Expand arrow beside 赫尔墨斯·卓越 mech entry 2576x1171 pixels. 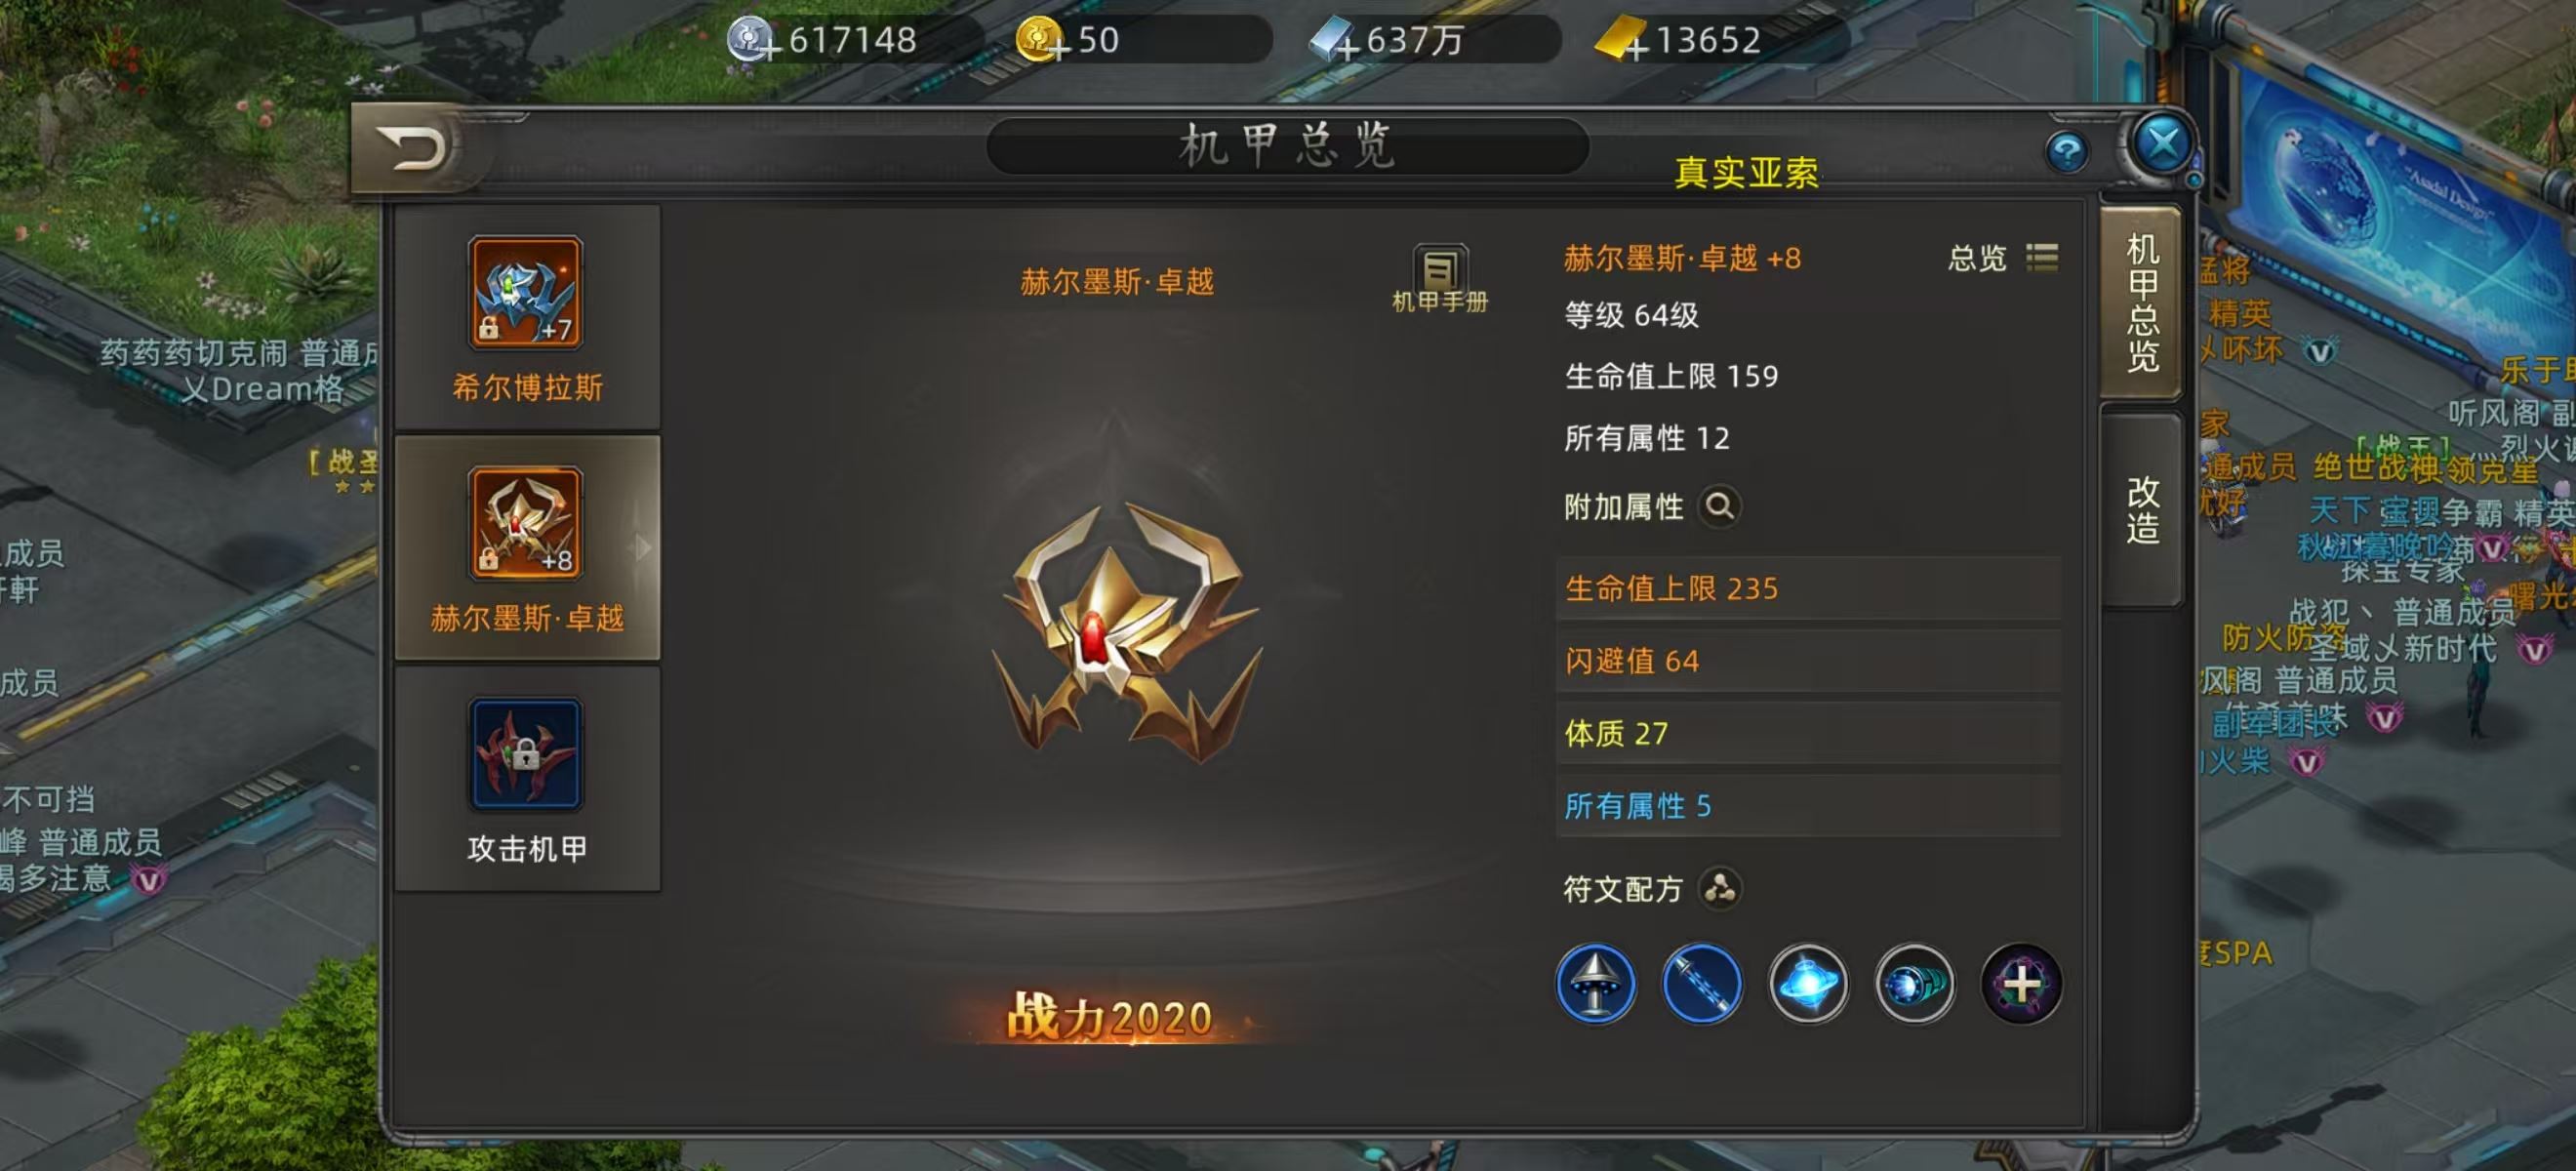[x=643, y=547]
